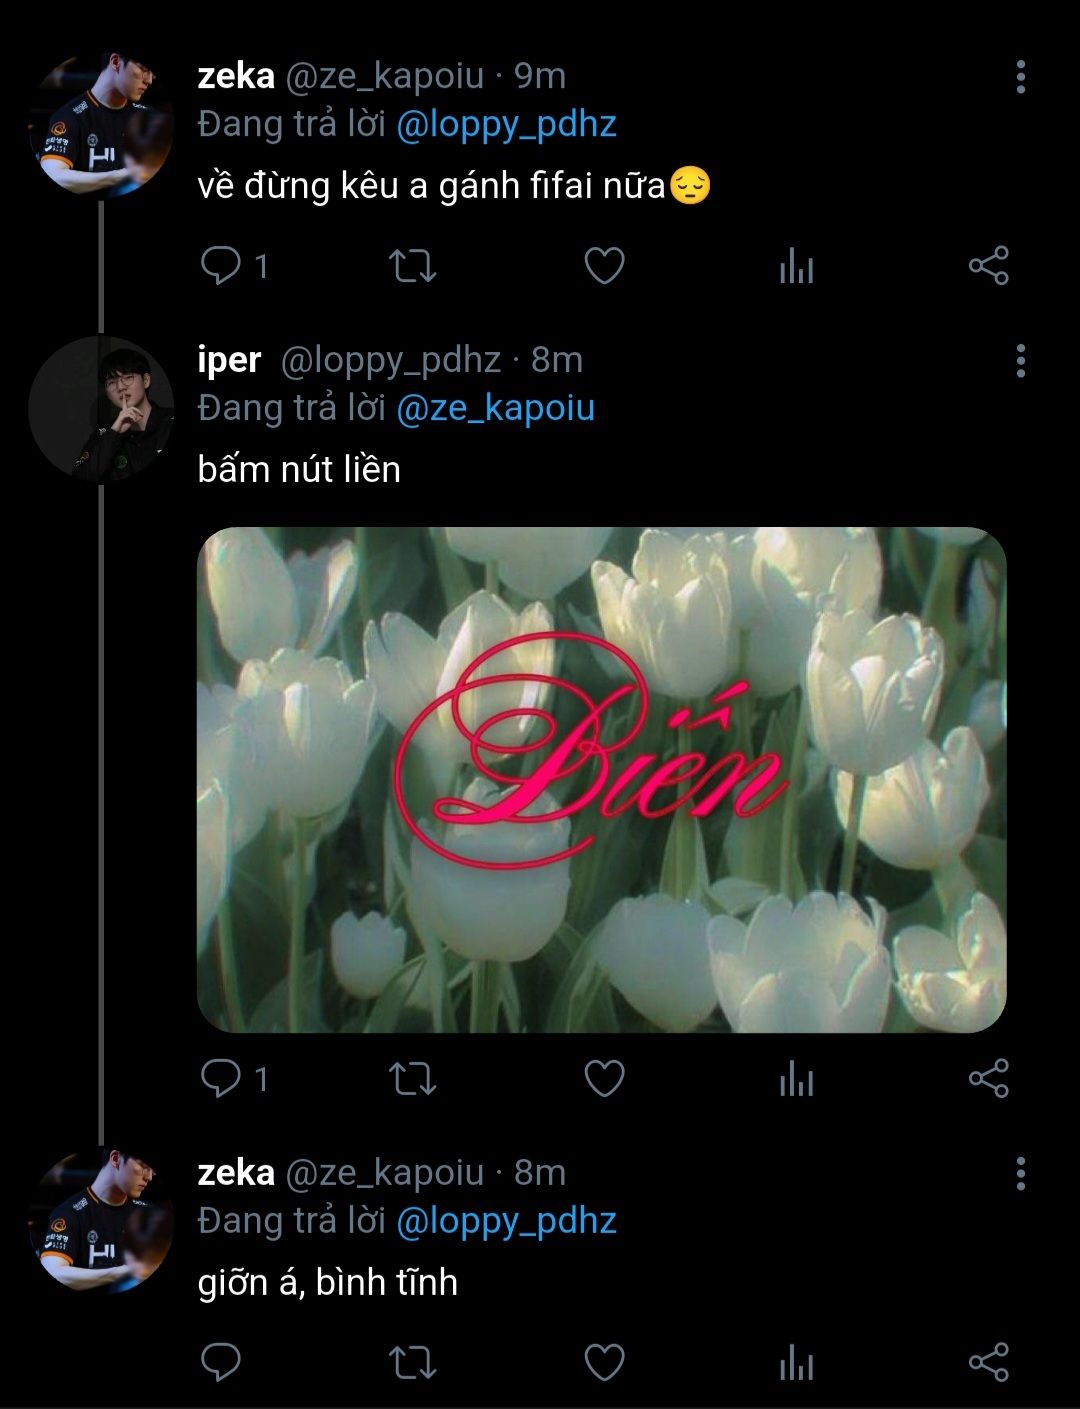Open zeka's profile picture on first tweet
This screenshot has width=1080, height=1409.
click(101, 125)
